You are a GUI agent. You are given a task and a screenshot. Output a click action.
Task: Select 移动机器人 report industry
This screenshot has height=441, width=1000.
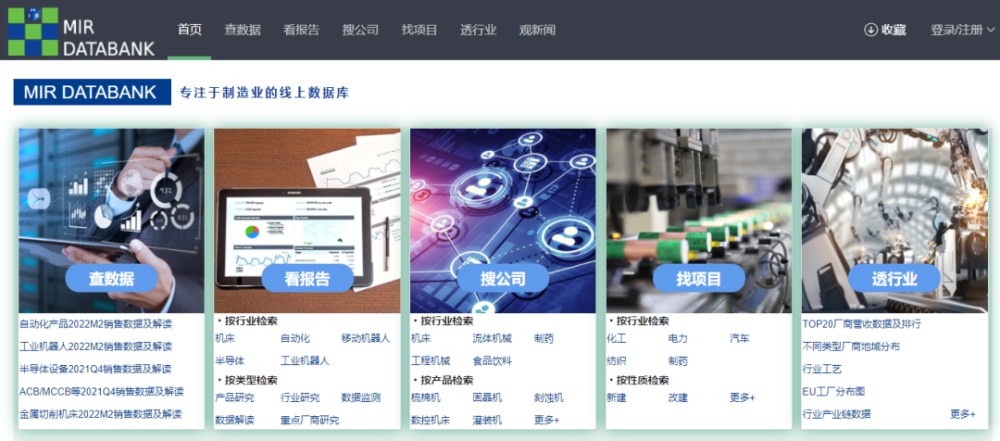tap(365, 338)
